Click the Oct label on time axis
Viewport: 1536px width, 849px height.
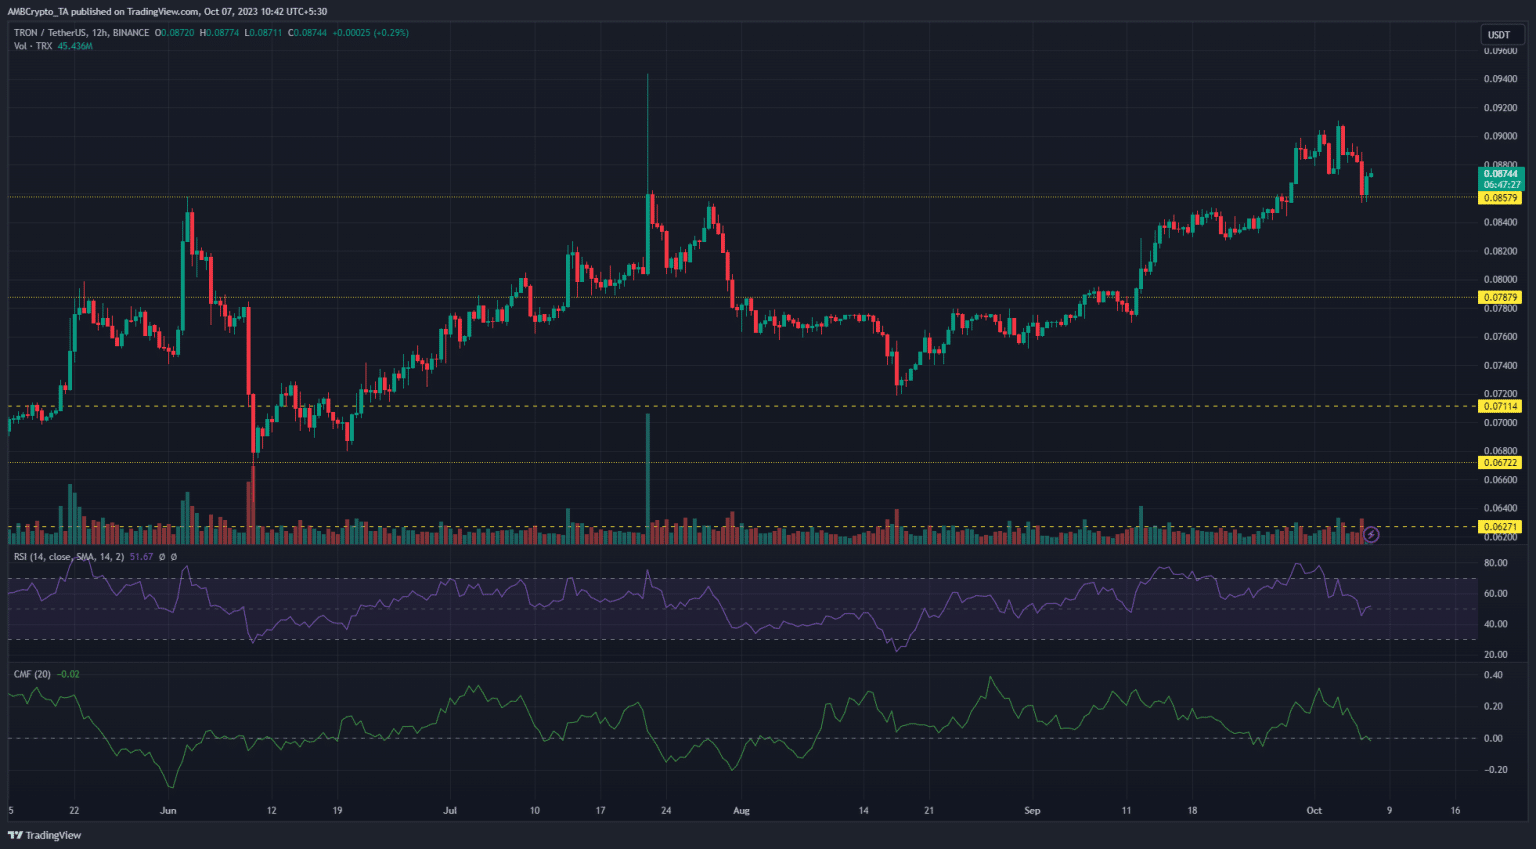(1314, 811)
